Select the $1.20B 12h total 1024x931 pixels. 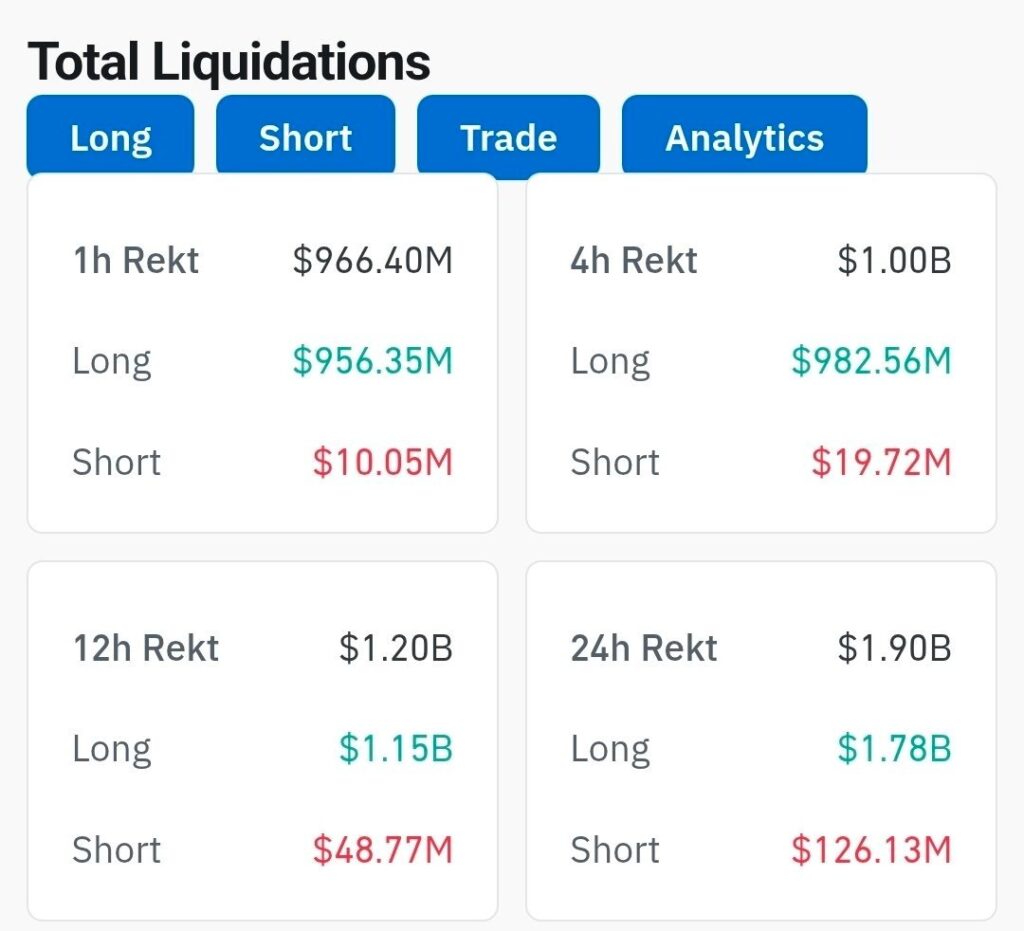pyautogui.click(x=395, y=648)
